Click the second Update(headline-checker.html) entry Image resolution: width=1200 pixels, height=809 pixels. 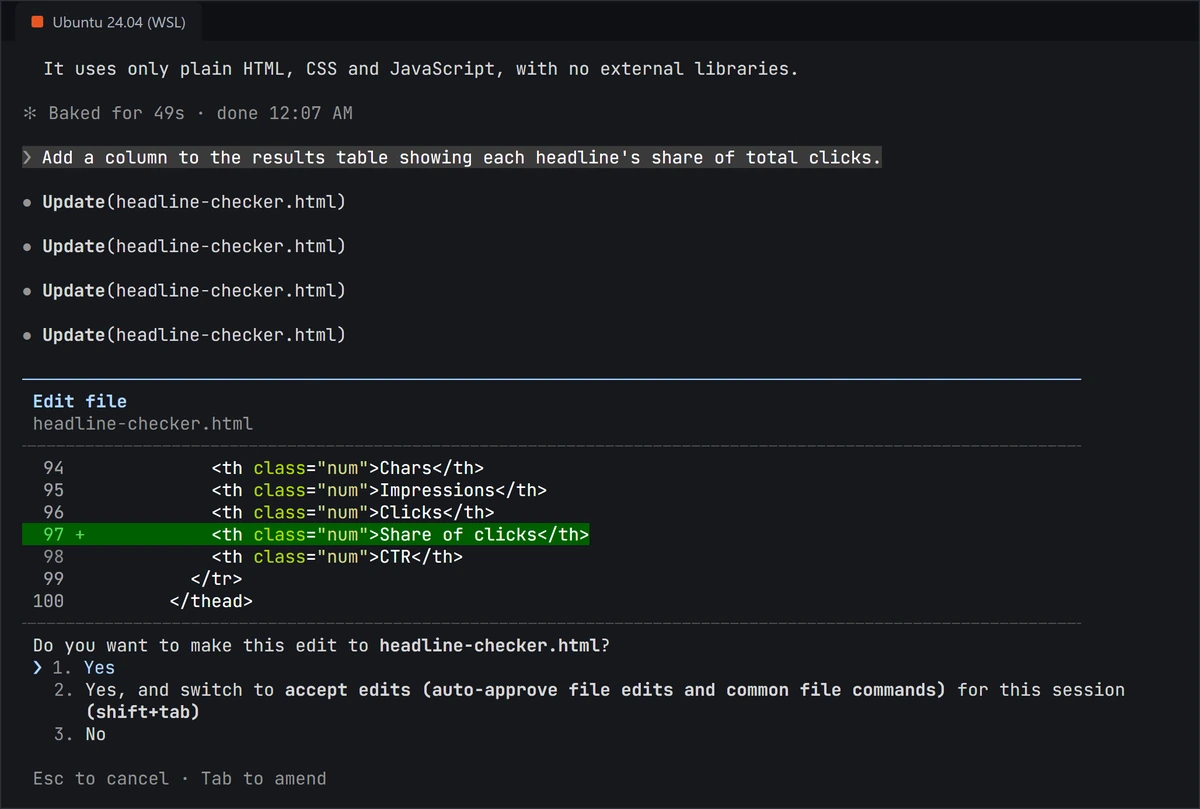pyautogui.click(x=194, y=246)
